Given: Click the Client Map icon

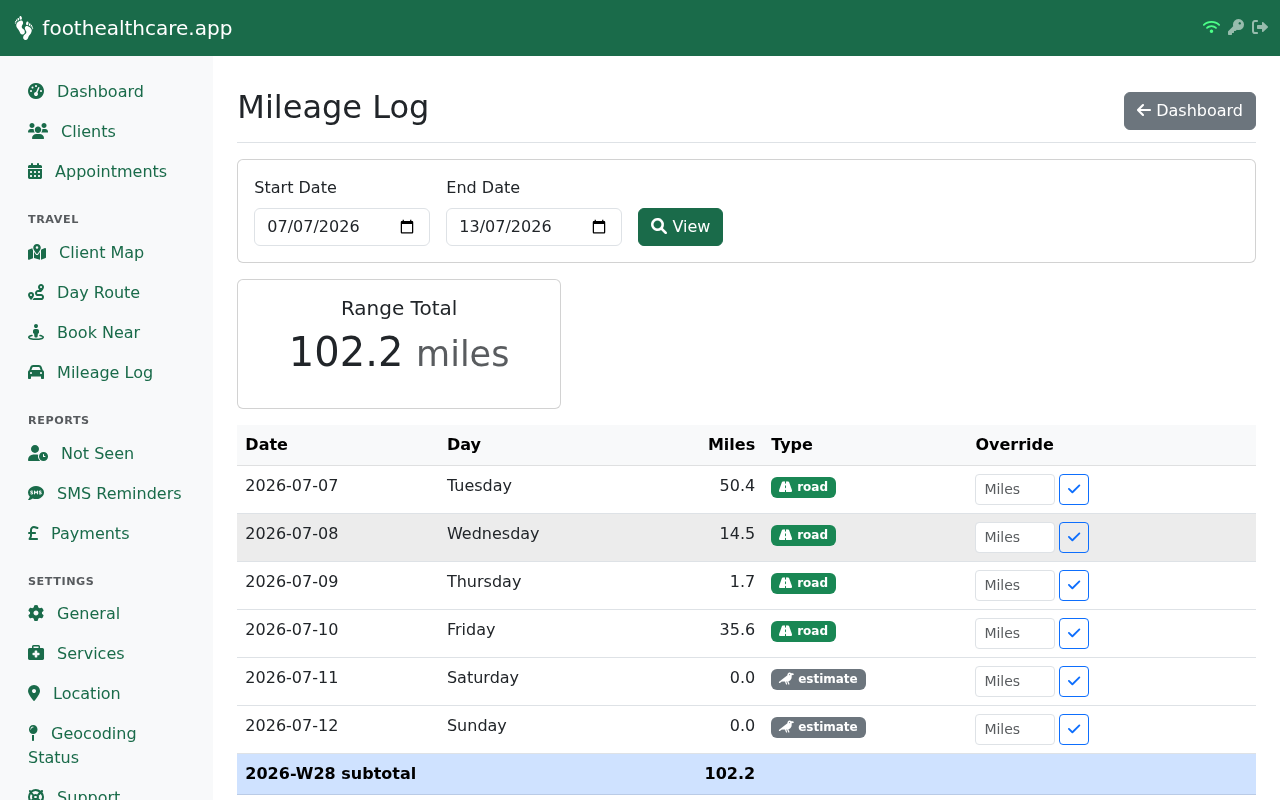Looking at the screenshot, I should tap(37, 252).
